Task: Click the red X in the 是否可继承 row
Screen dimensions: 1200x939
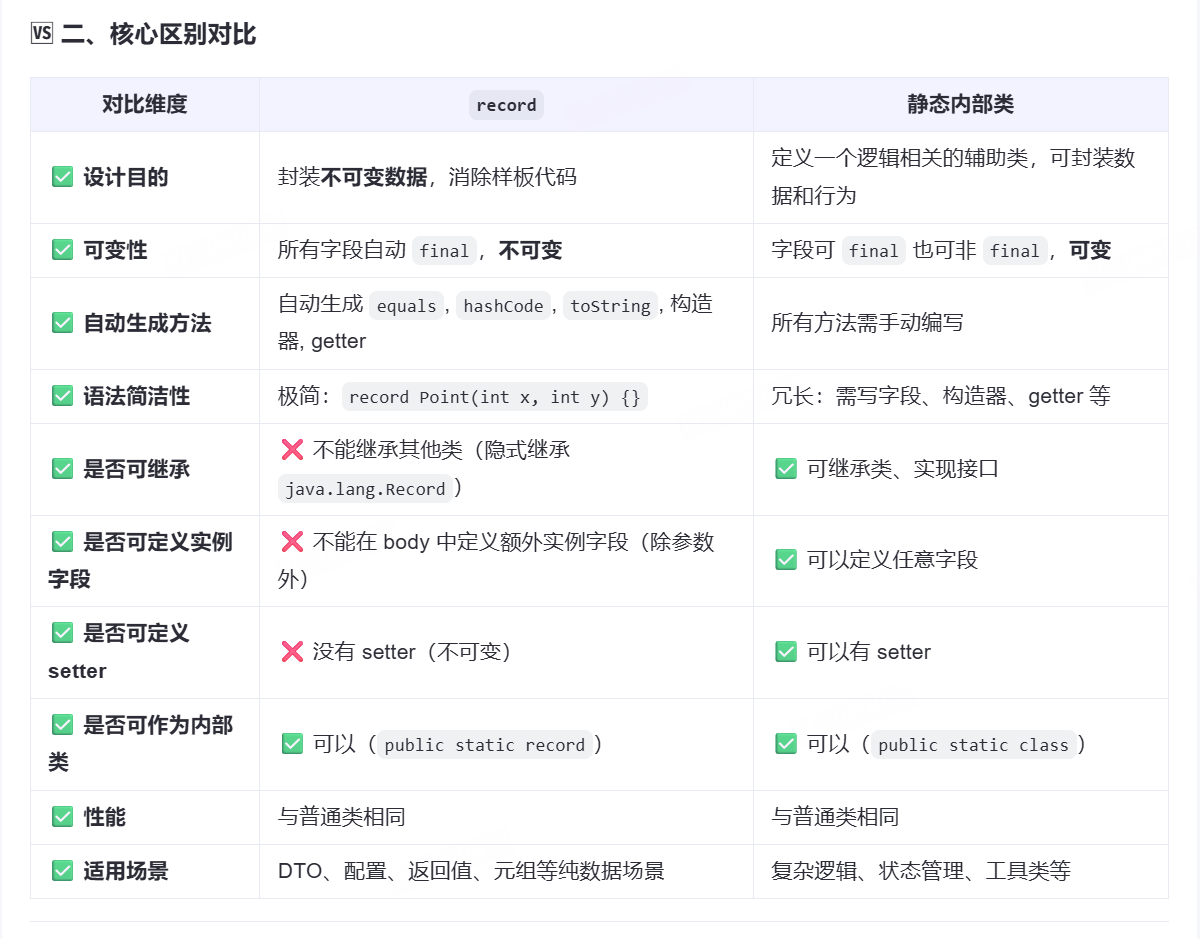Action: pyautogui.click(x=294, y=448)
